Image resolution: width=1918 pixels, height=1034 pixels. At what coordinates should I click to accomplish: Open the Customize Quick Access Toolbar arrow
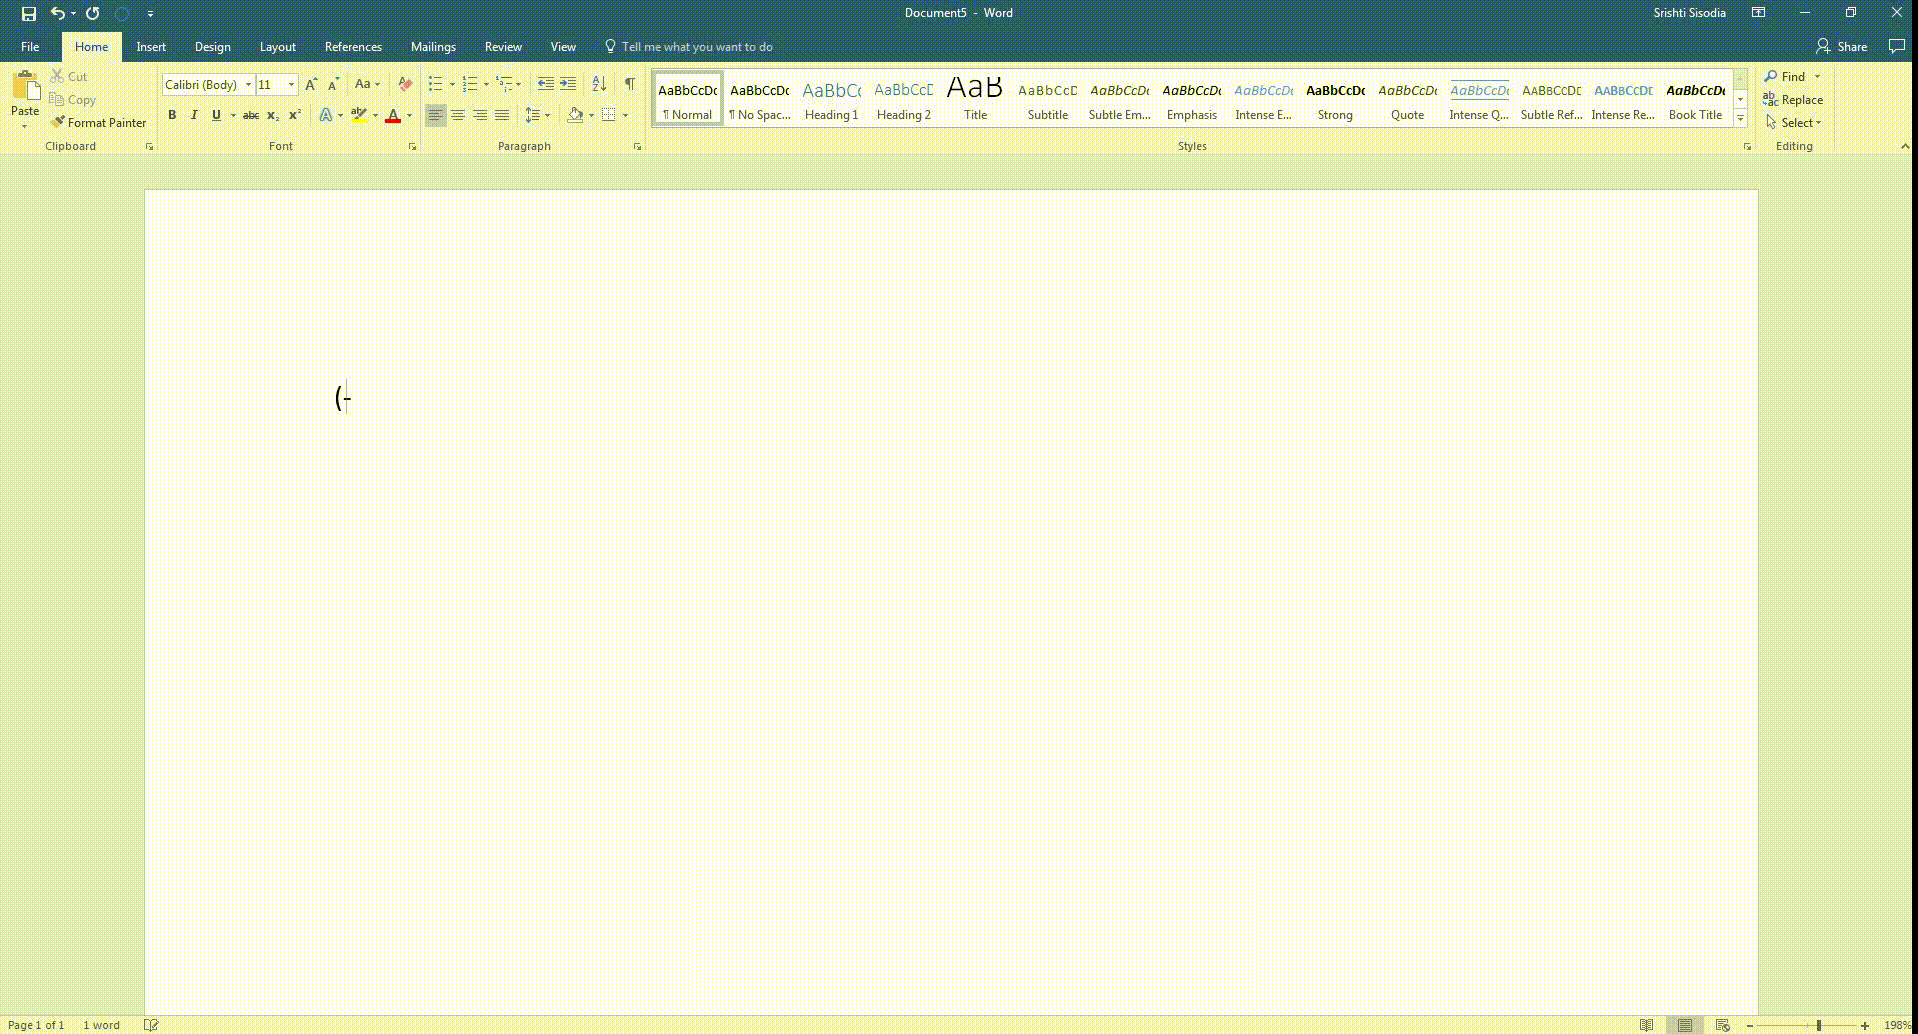click(150, 14)
